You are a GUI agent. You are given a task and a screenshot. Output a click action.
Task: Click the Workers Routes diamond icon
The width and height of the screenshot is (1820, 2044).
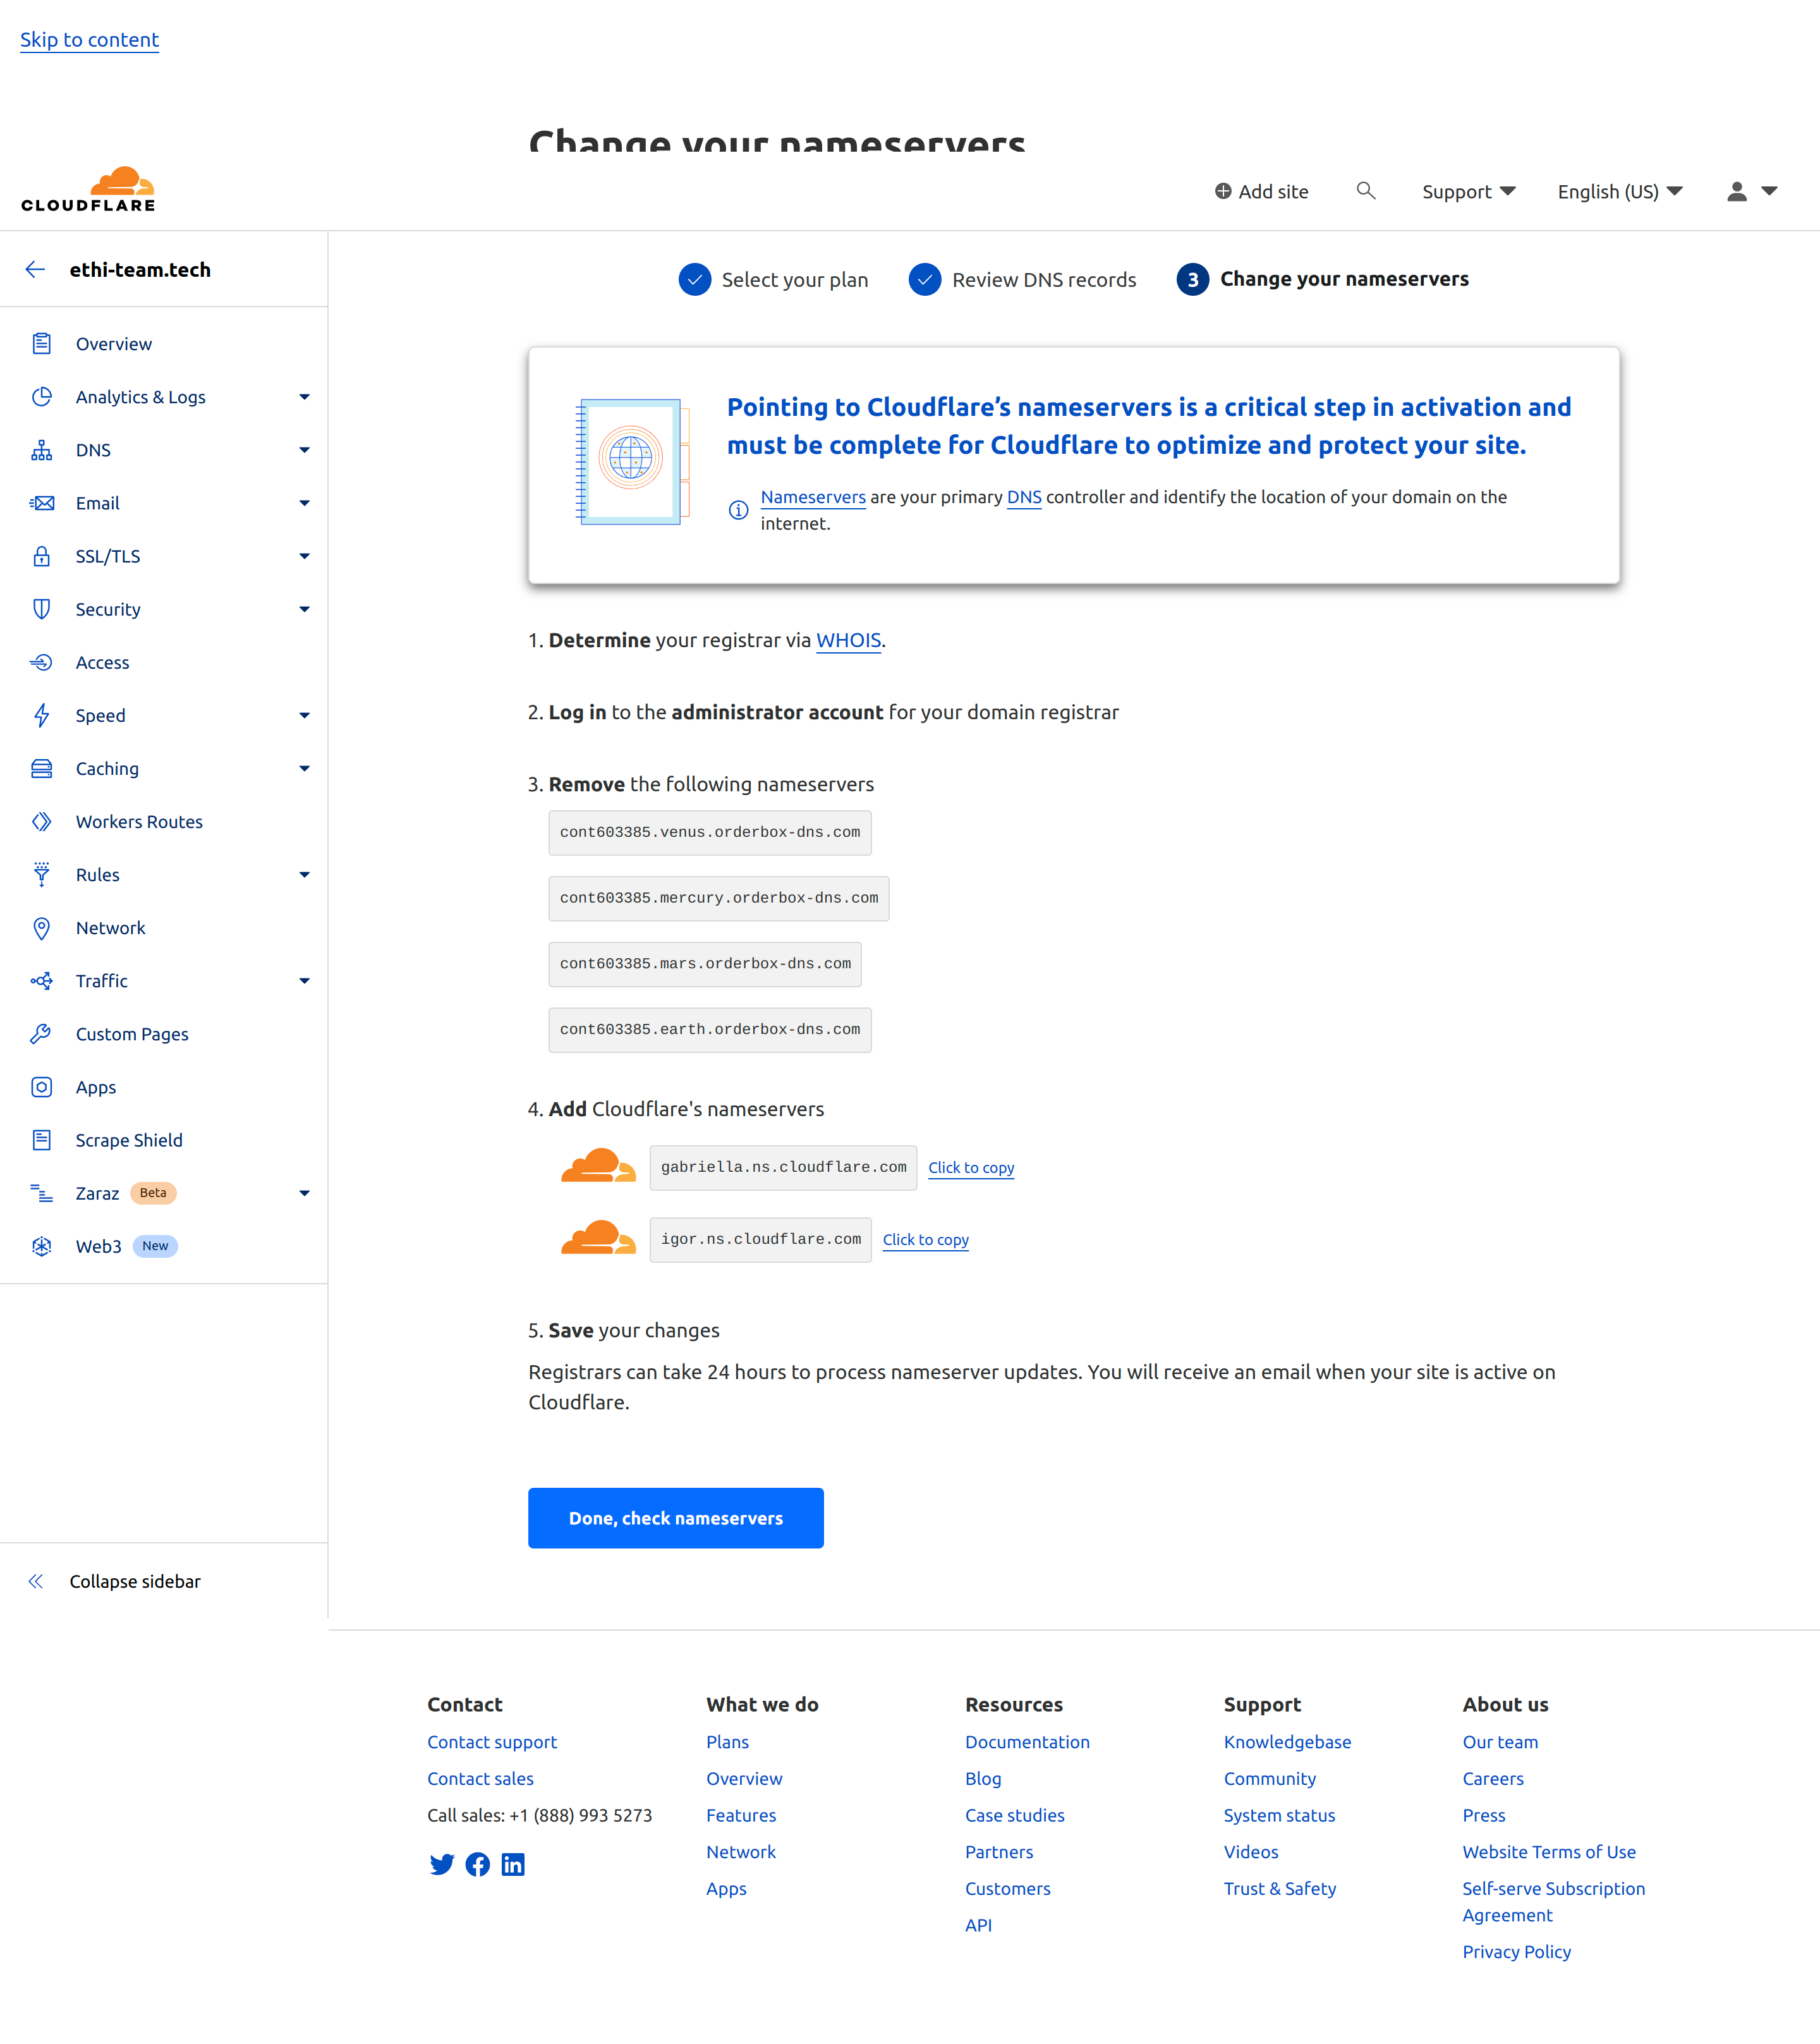click(x=41, y=821)
